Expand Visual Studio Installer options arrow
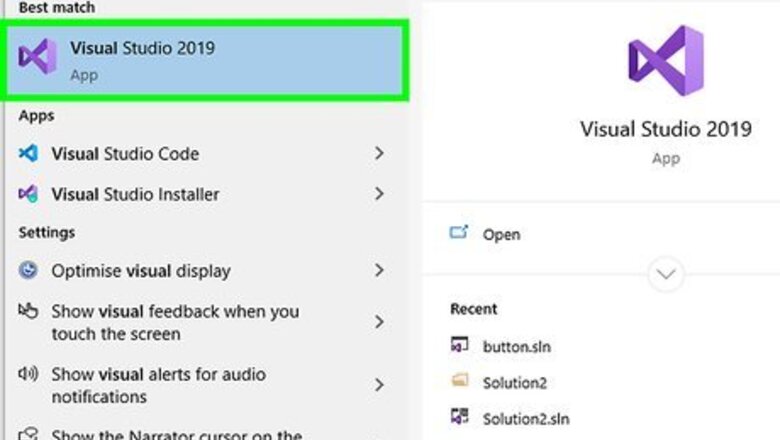 point(379,194)
